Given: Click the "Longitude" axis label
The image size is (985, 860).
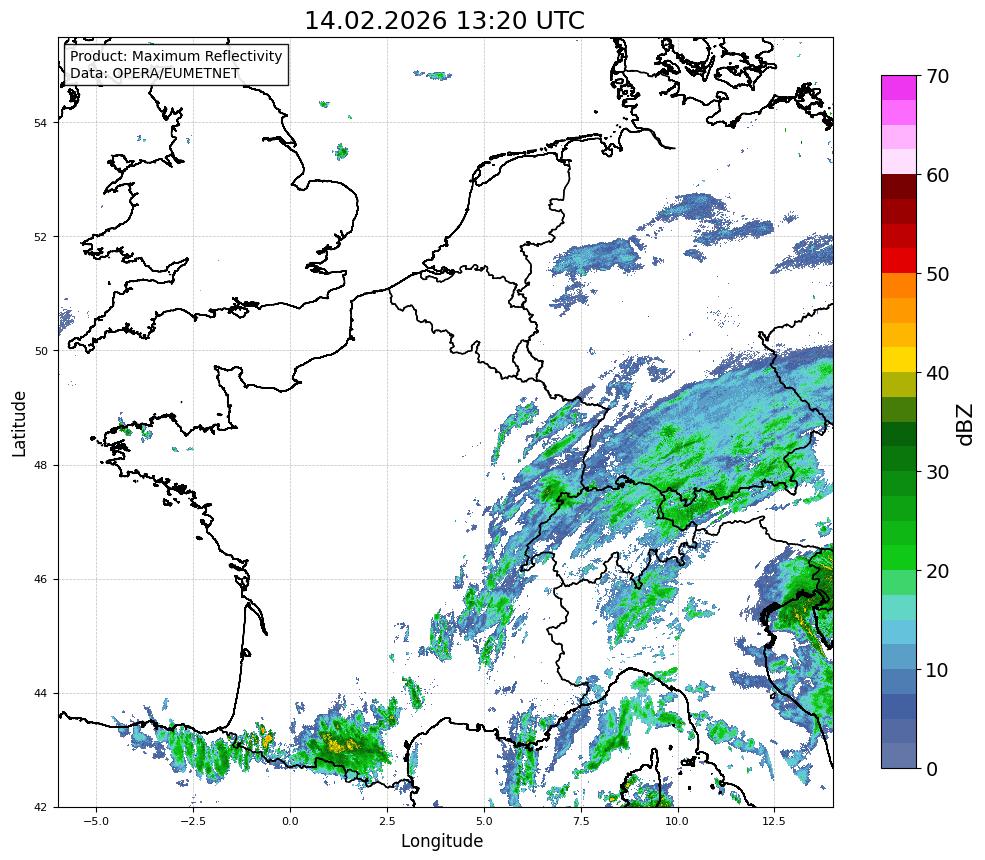Looking at the screenshot, I should tap(442, 841).
